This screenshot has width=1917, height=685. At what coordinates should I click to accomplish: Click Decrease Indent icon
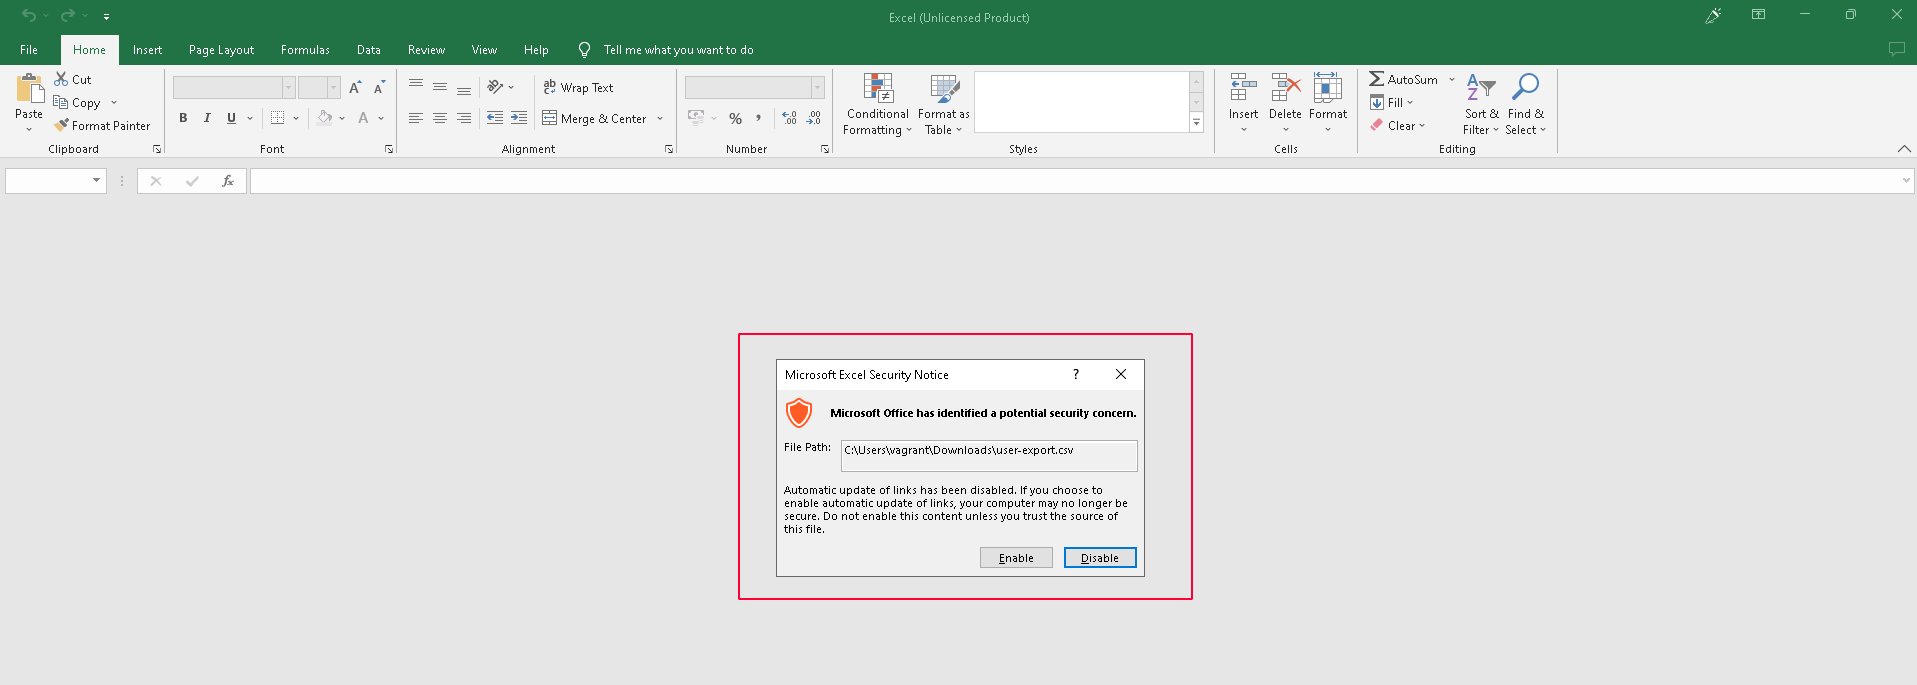pos(495,118)
